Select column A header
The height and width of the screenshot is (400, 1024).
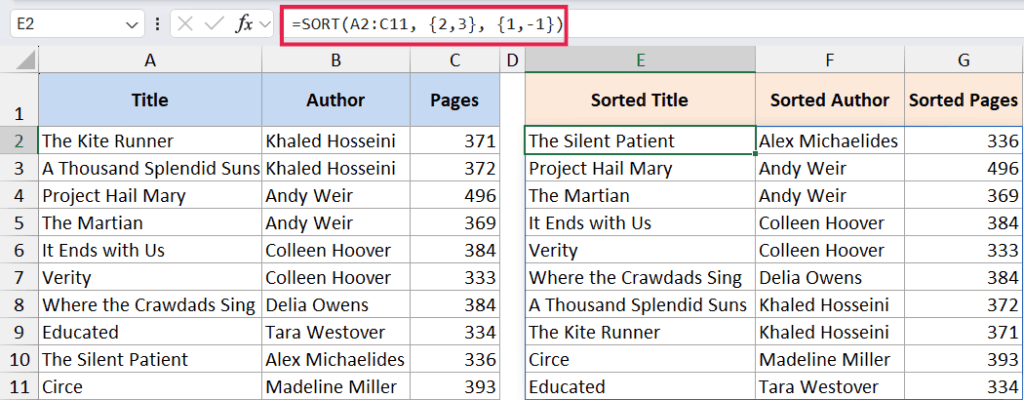(150, 60)
